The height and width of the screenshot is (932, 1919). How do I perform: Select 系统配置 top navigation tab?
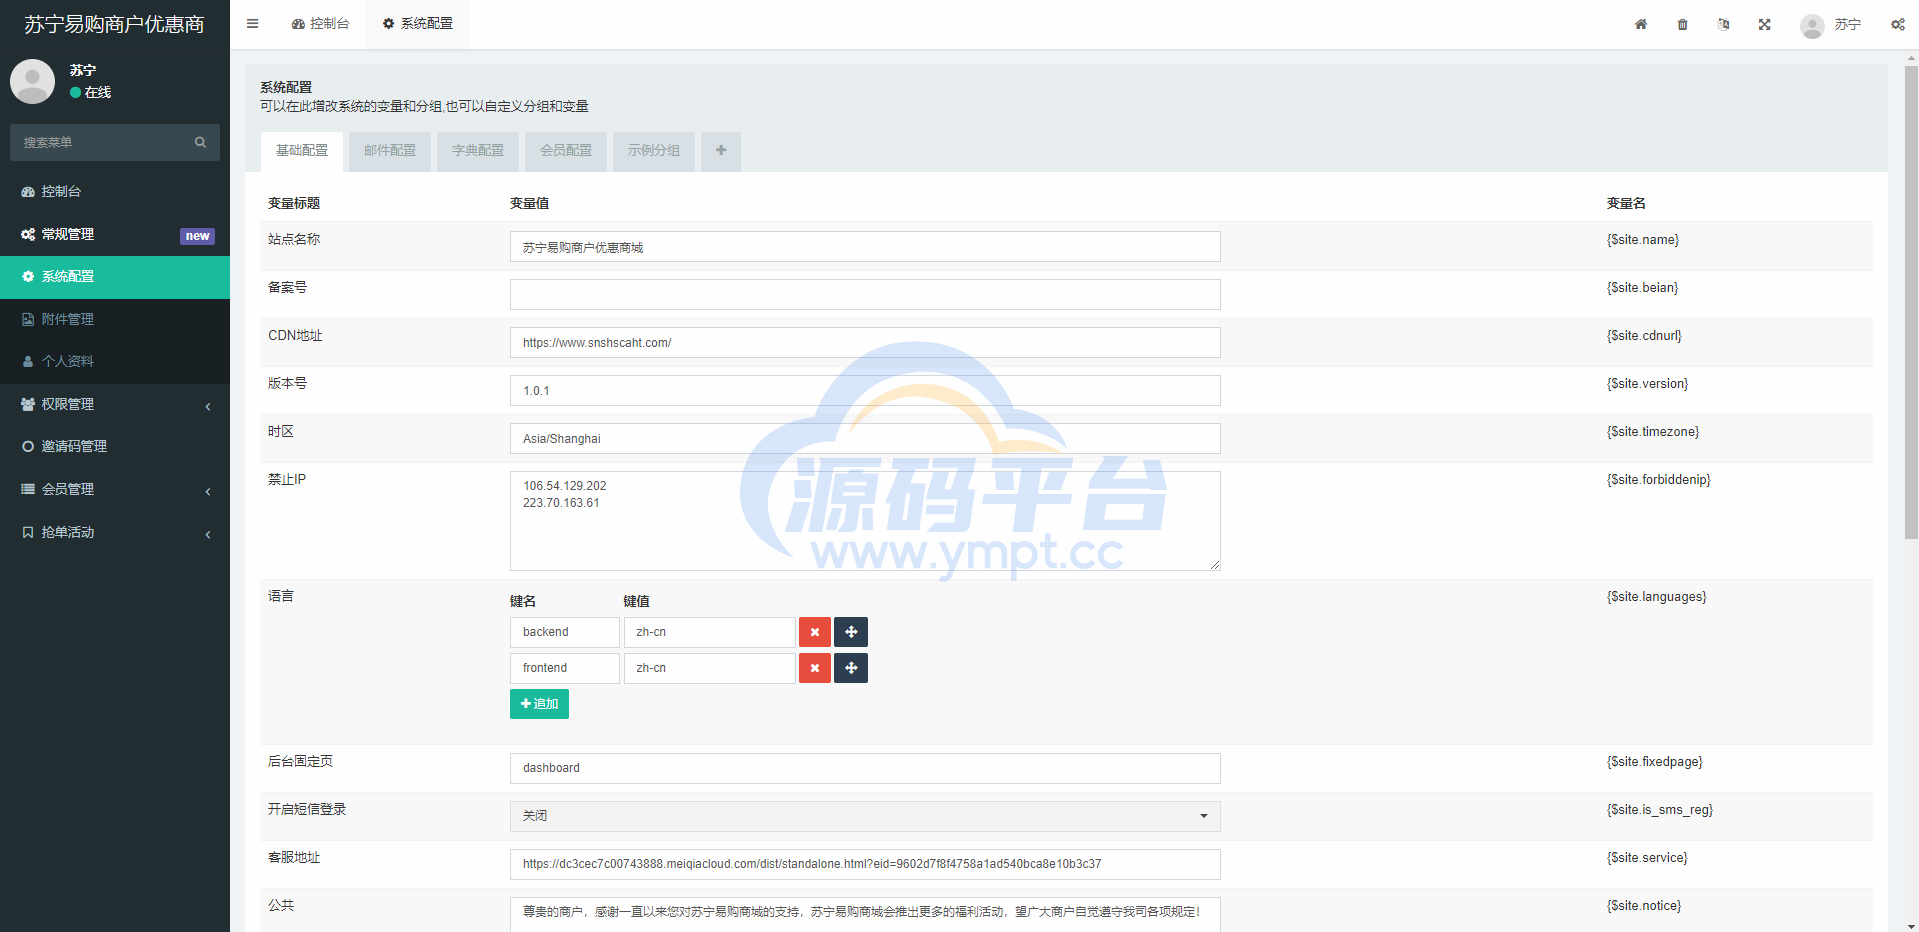click(417, 24)
